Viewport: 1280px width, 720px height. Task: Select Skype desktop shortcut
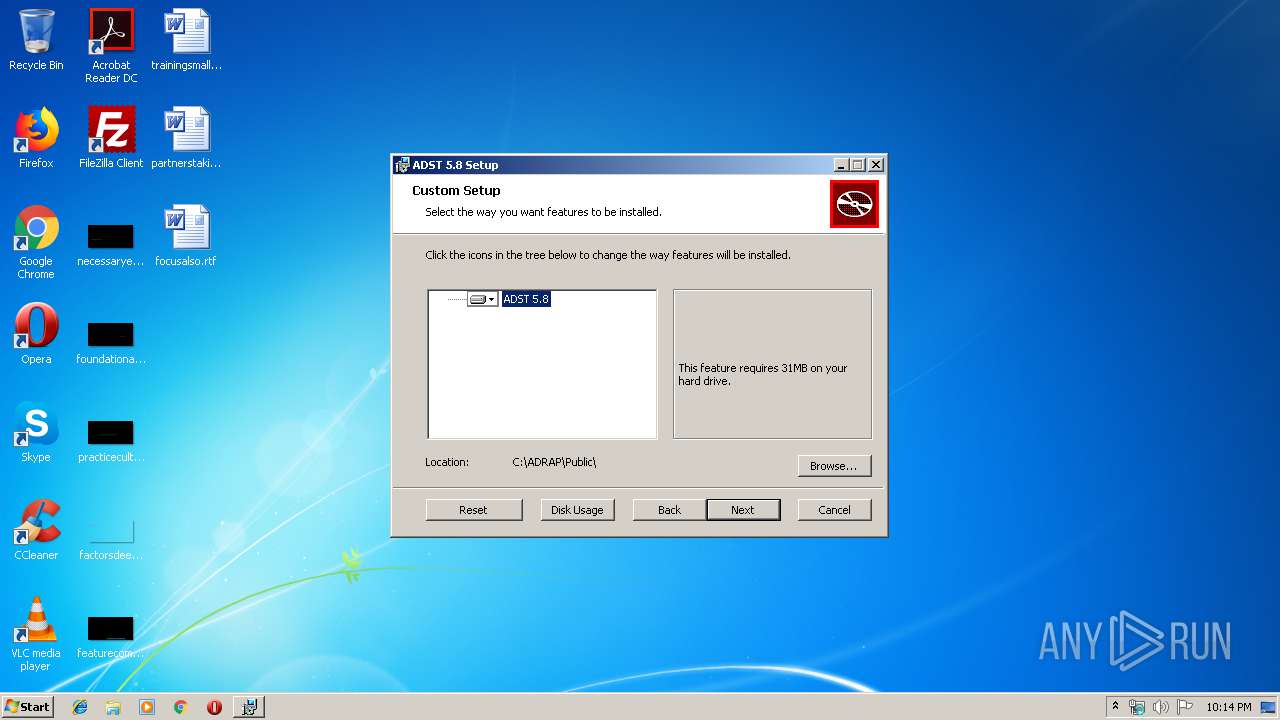[36, 432]
